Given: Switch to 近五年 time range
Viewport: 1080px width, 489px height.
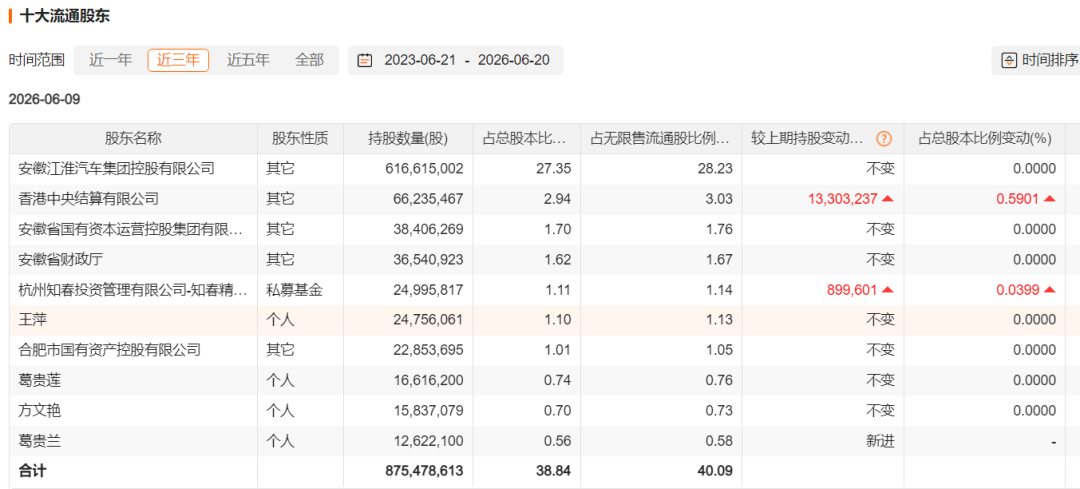Looking at the screenshot, I should coord(248,60).
